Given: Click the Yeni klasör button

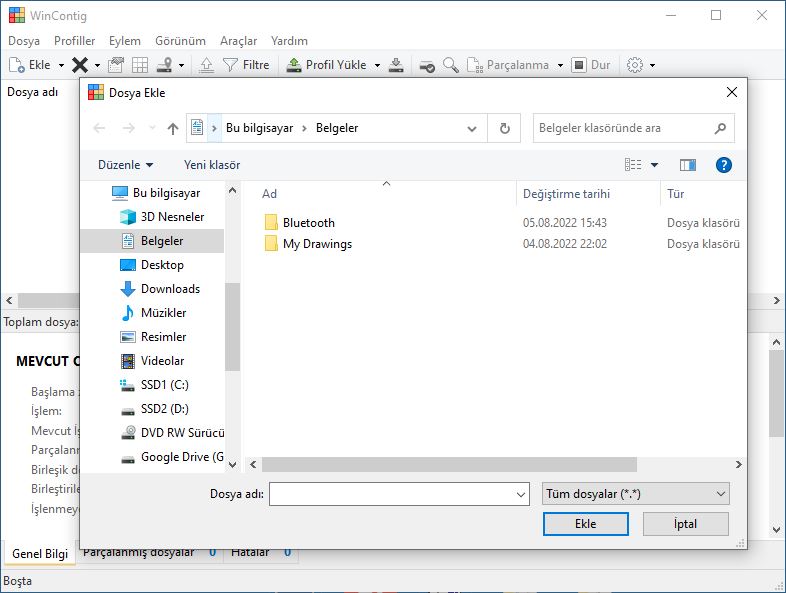Looking at the screenshot, I should coord(212,165).
